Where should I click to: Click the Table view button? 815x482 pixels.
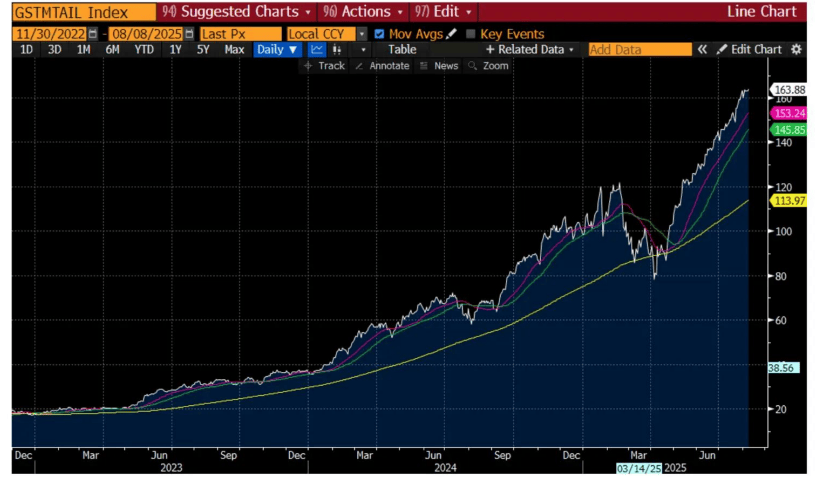[x=402, y=50]
